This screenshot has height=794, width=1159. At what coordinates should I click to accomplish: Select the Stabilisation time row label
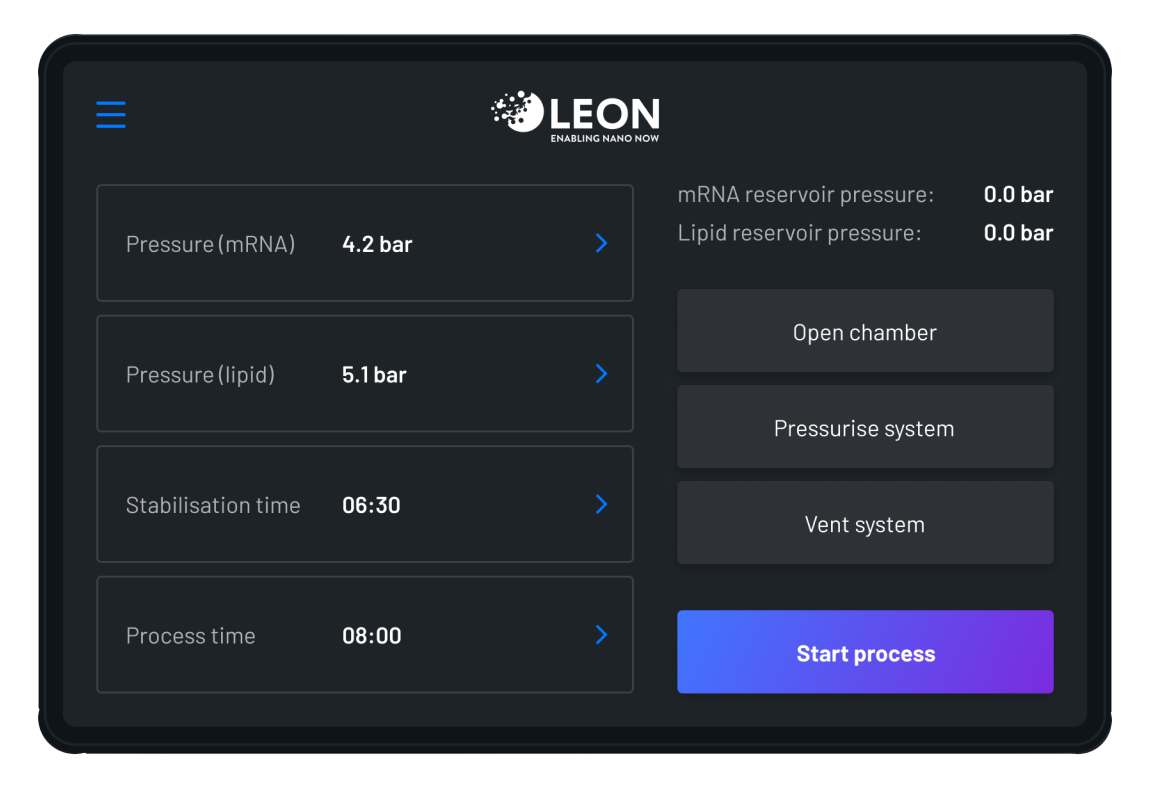[x=213, y=505]
